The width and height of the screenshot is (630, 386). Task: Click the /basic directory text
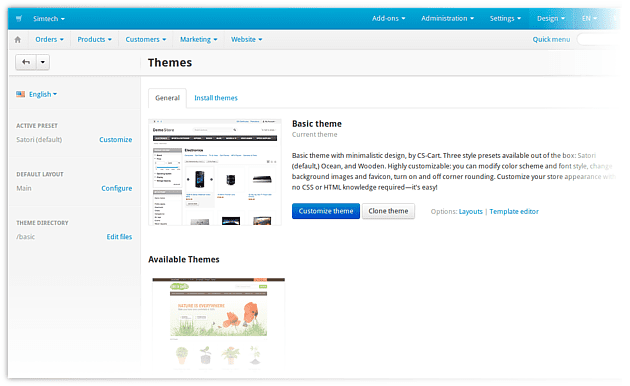[25, 237]
